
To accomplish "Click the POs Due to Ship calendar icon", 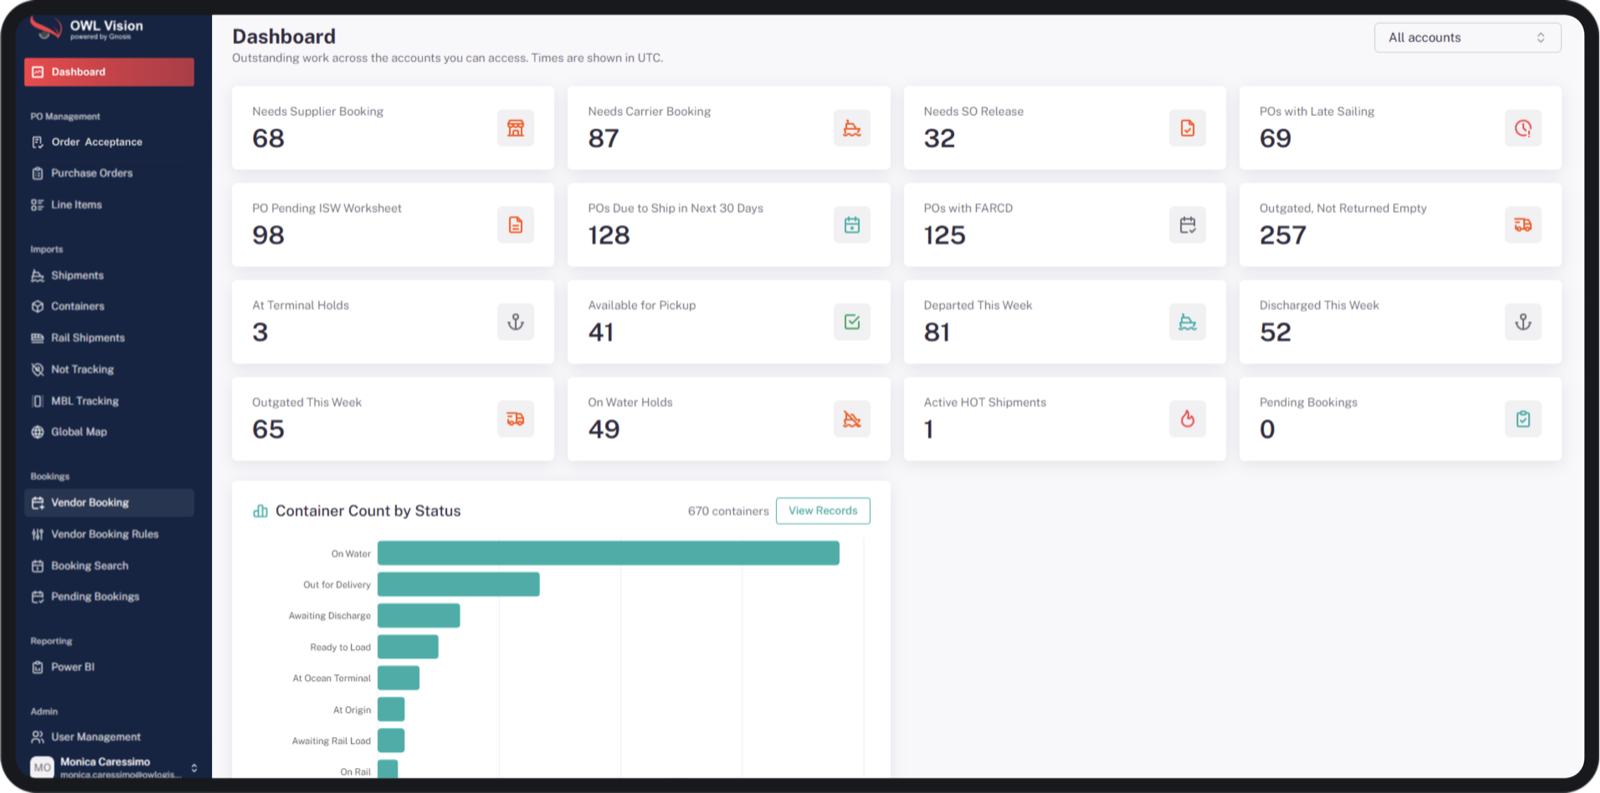I will point(851,225).
